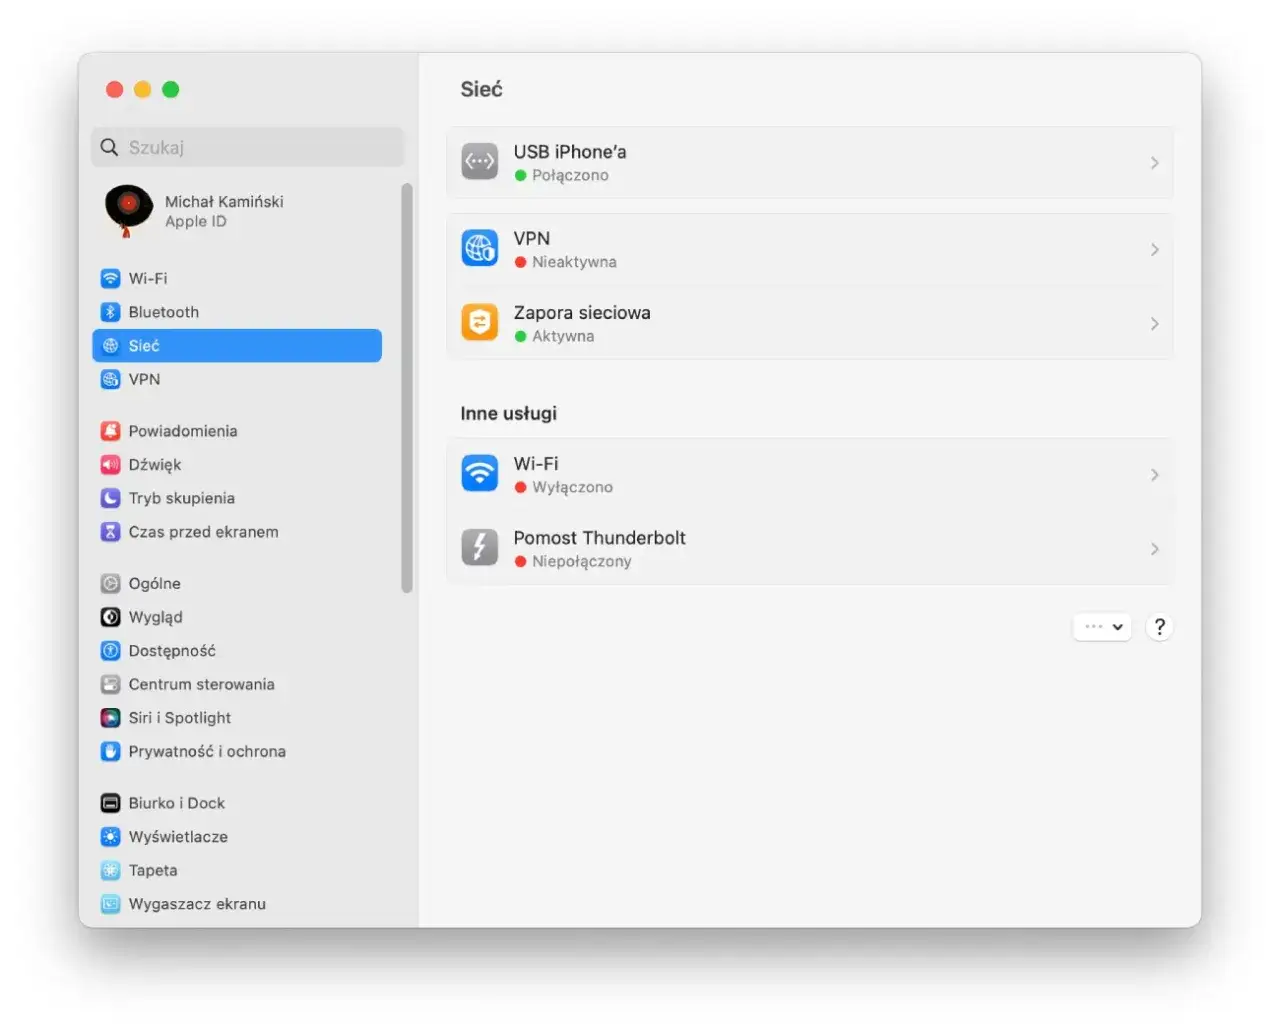Click the Szukaj search field

tap(246, 147)
